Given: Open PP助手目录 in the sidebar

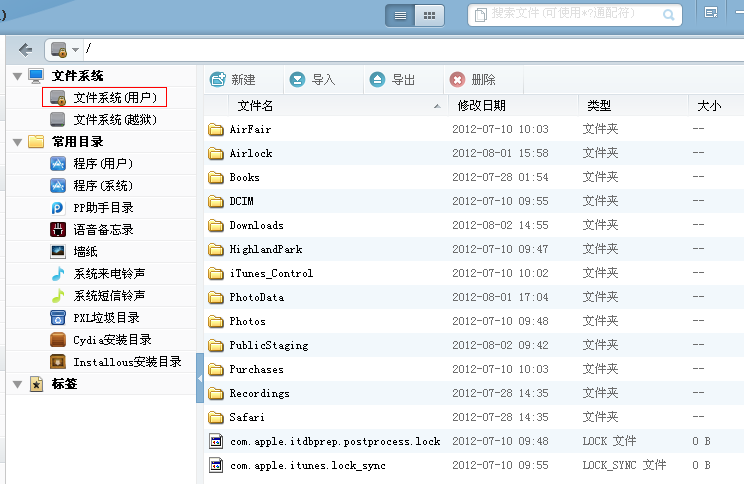Looking at the screenshot, I should coord(103,208).
